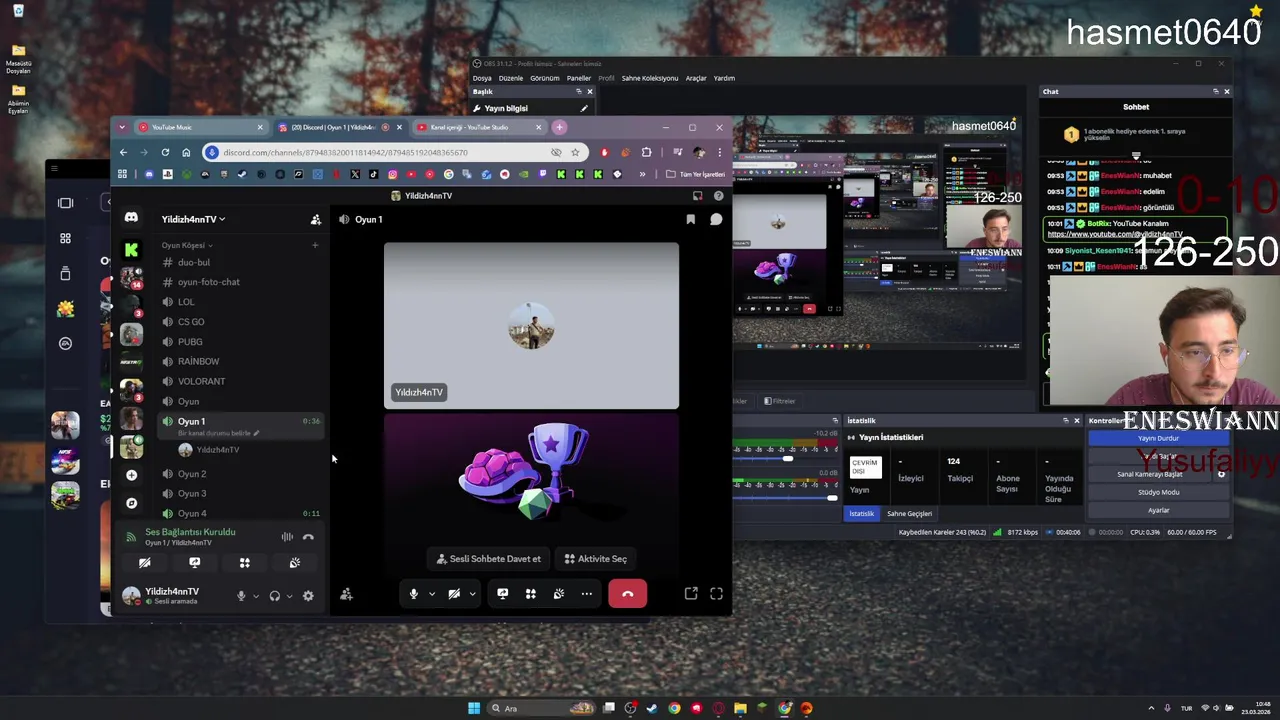
Task: Pop out the call window
Action: [691, 594]
